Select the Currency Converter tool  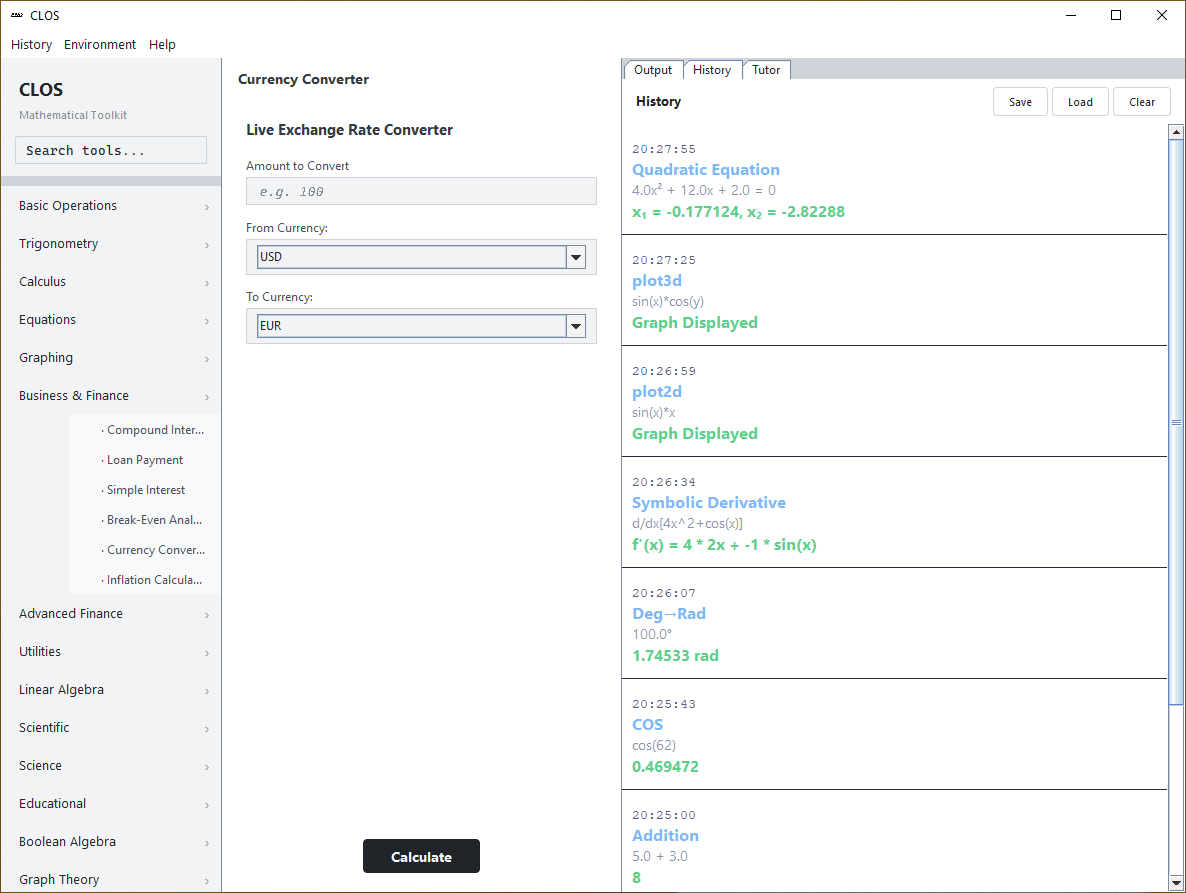(145, 550)
